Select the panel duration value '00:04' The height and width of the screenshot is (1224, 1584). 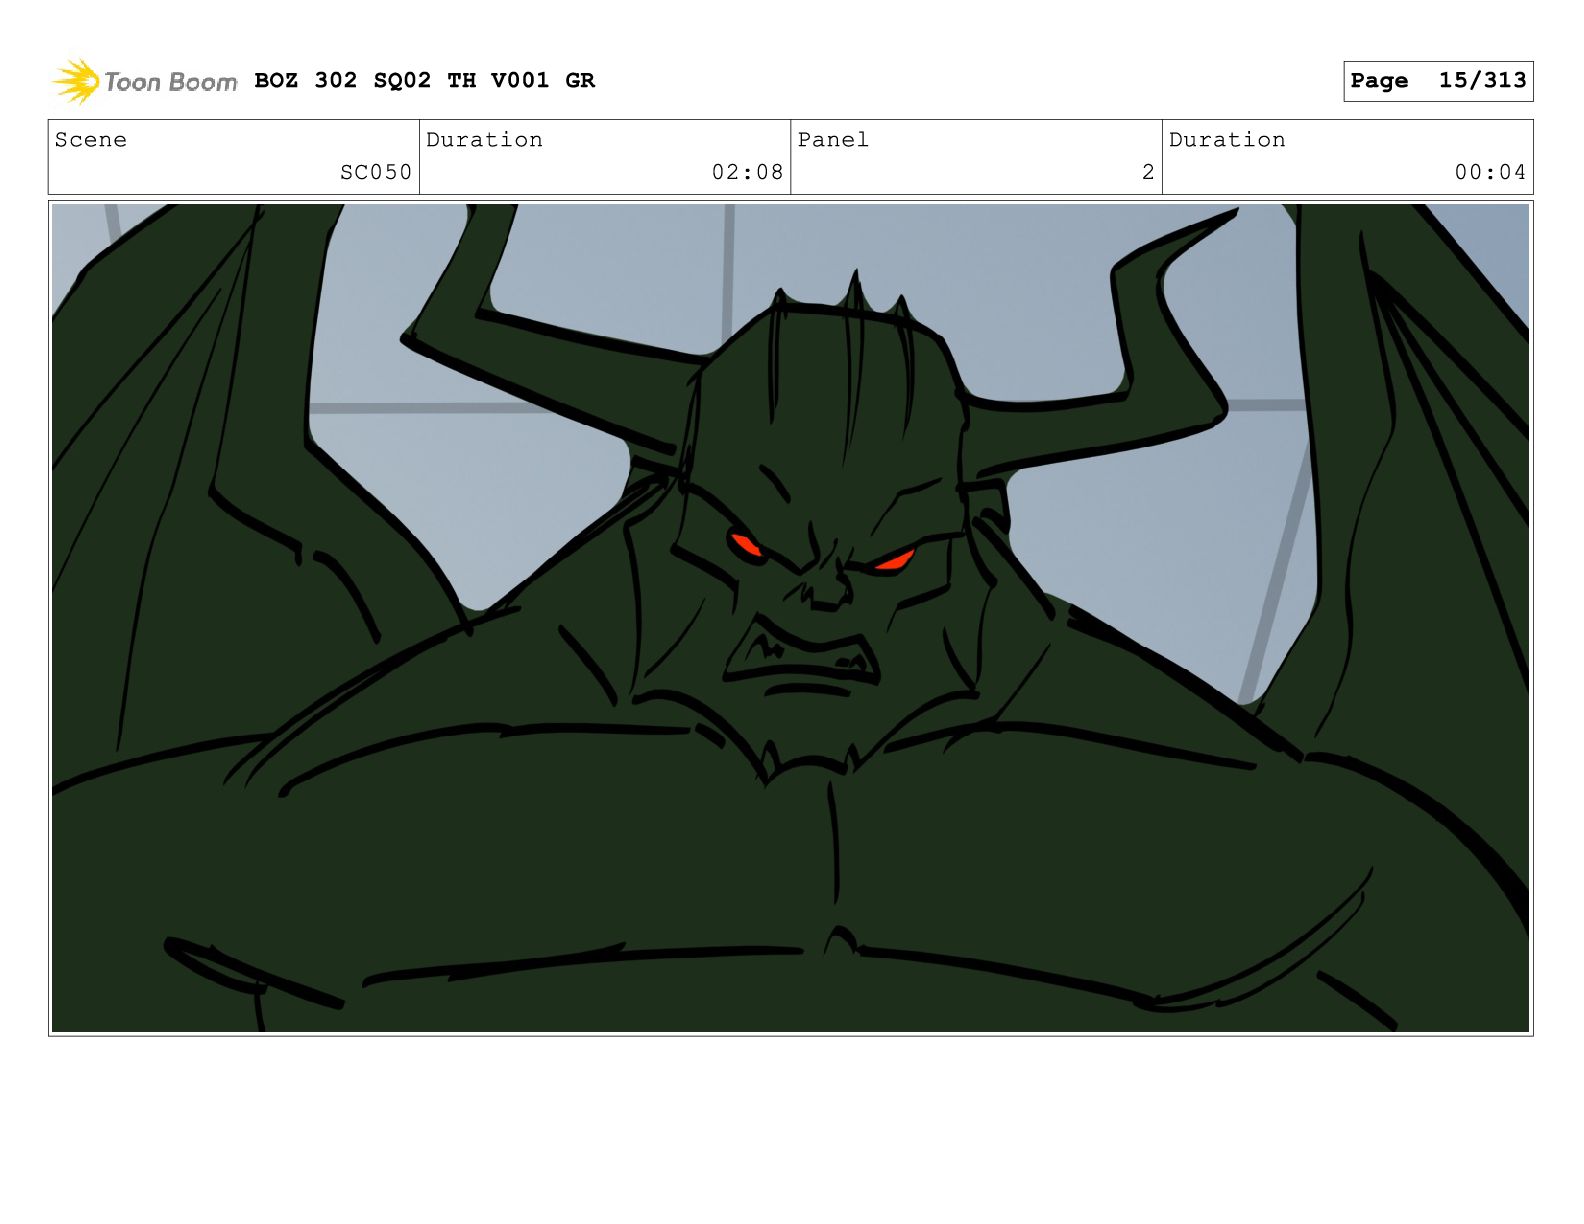[1490, 172]
